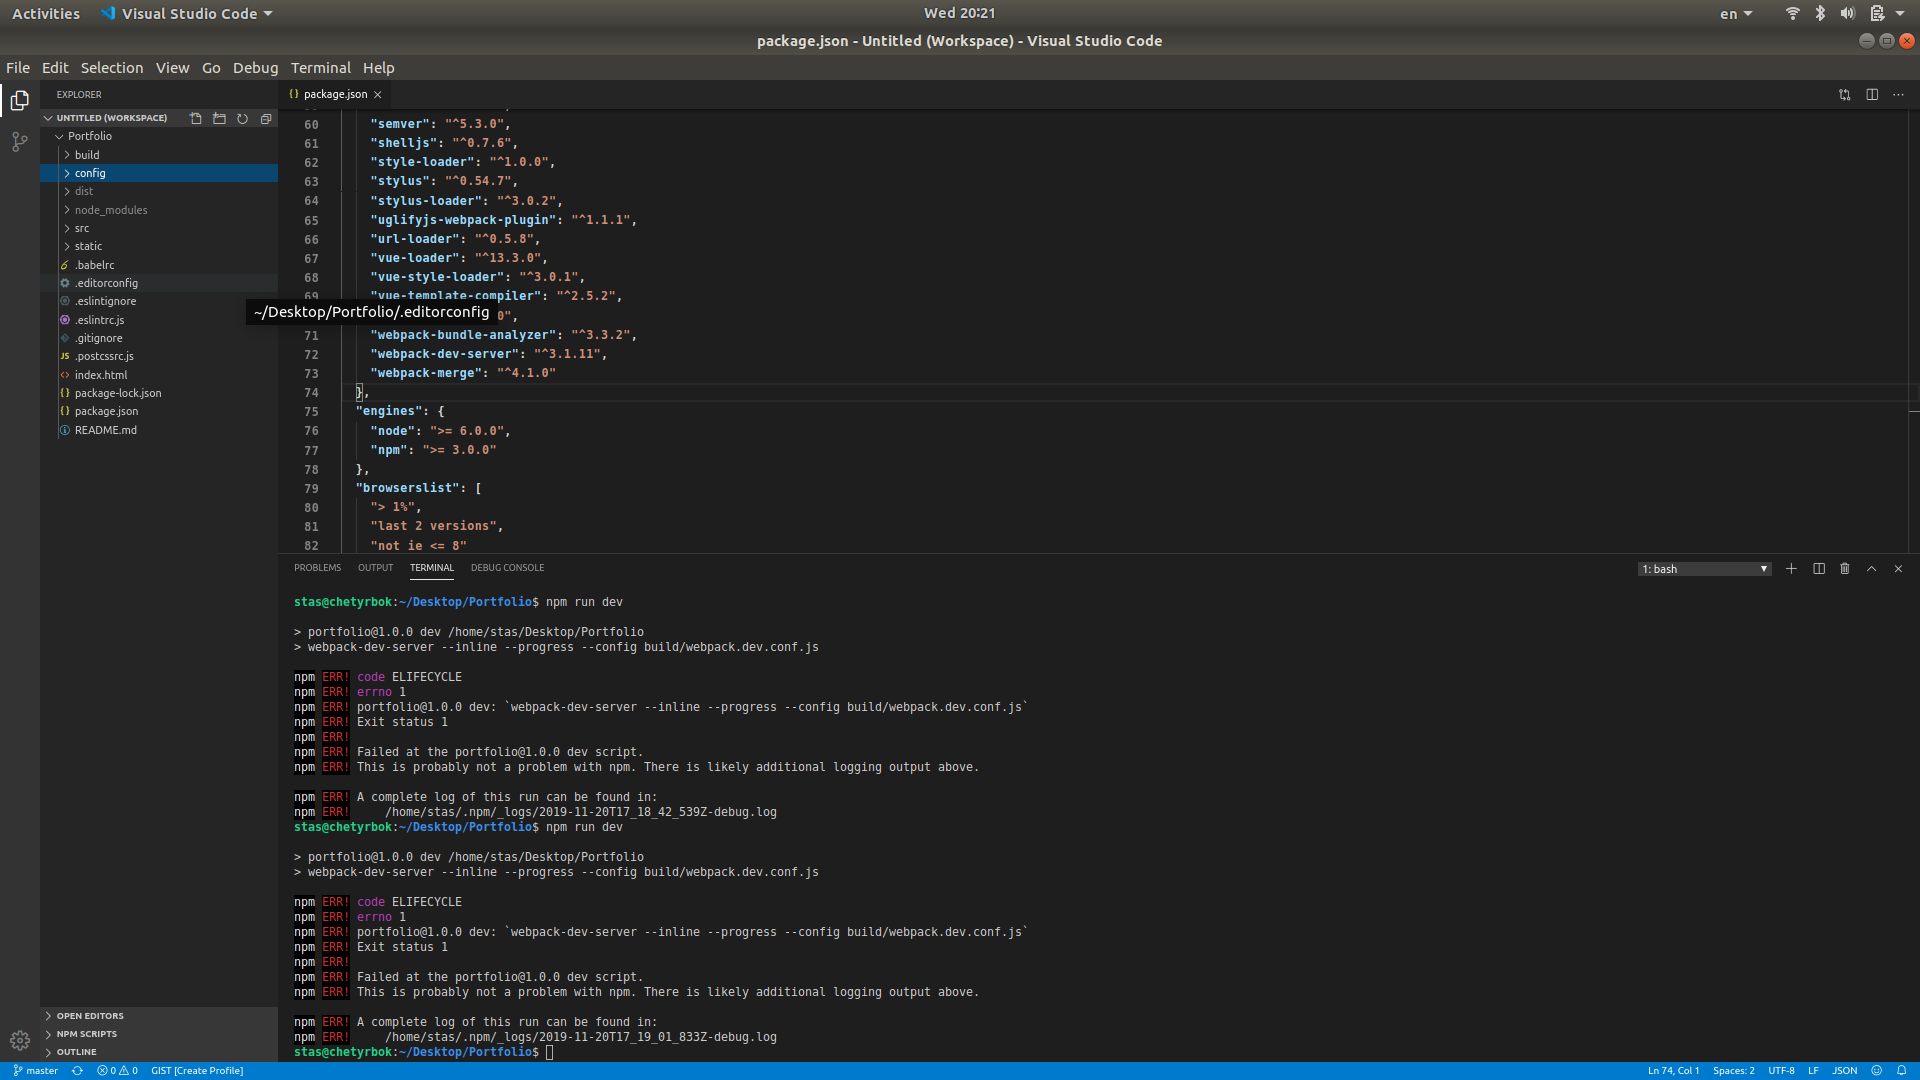
Task: Open the Go menu
Action: [x=211, y=68]
